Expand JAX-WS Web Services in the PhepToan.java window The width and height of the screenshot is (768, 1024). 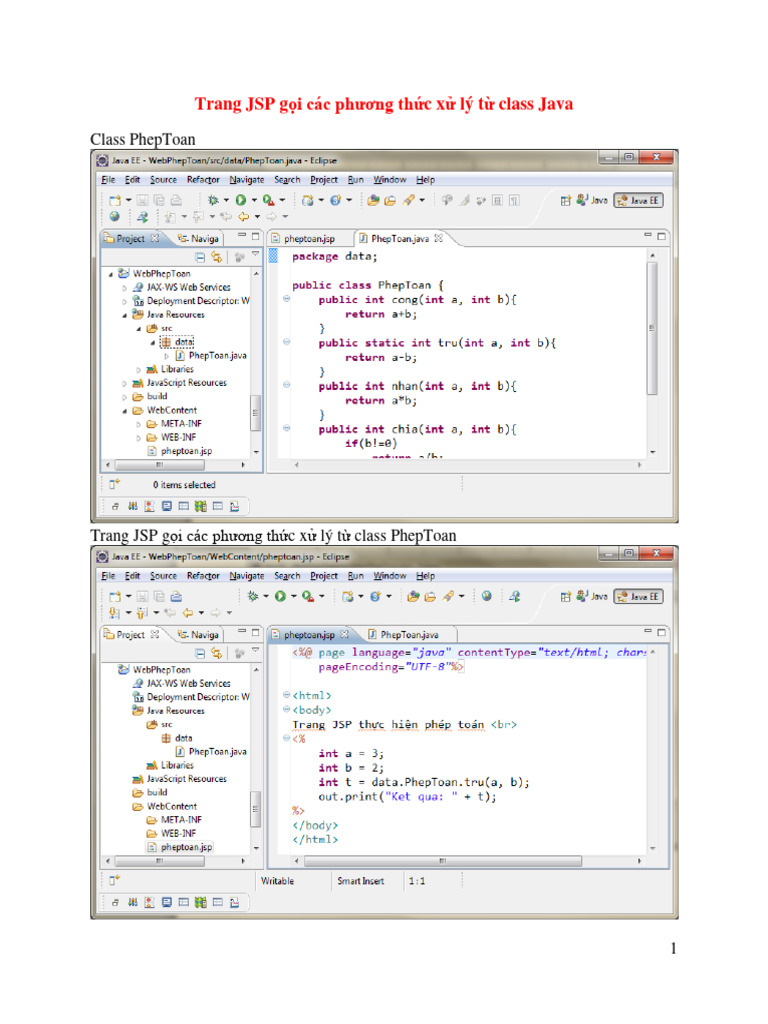[x=124, y=287]
